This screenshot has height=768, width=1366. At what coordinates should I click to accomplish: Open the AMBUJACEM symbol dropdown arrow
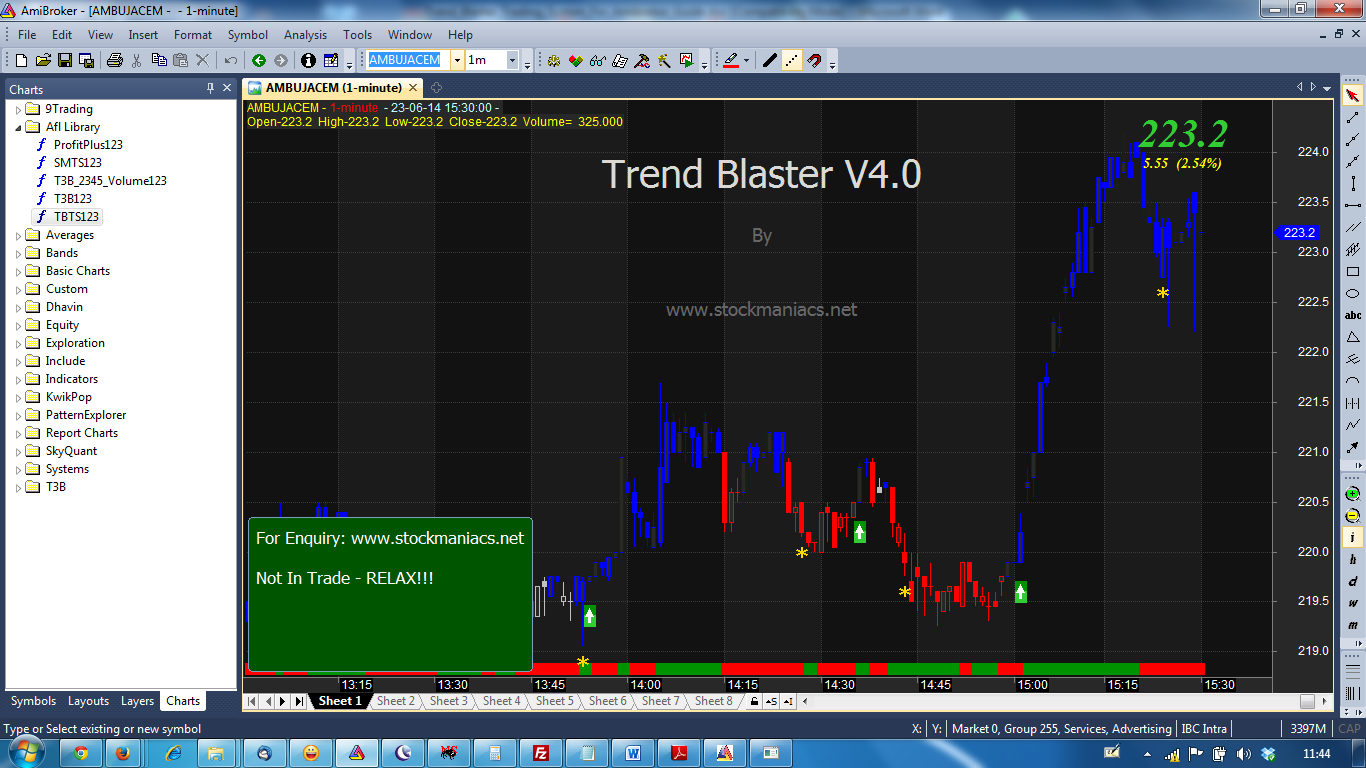pyautogui.click(x=457, y=60)
